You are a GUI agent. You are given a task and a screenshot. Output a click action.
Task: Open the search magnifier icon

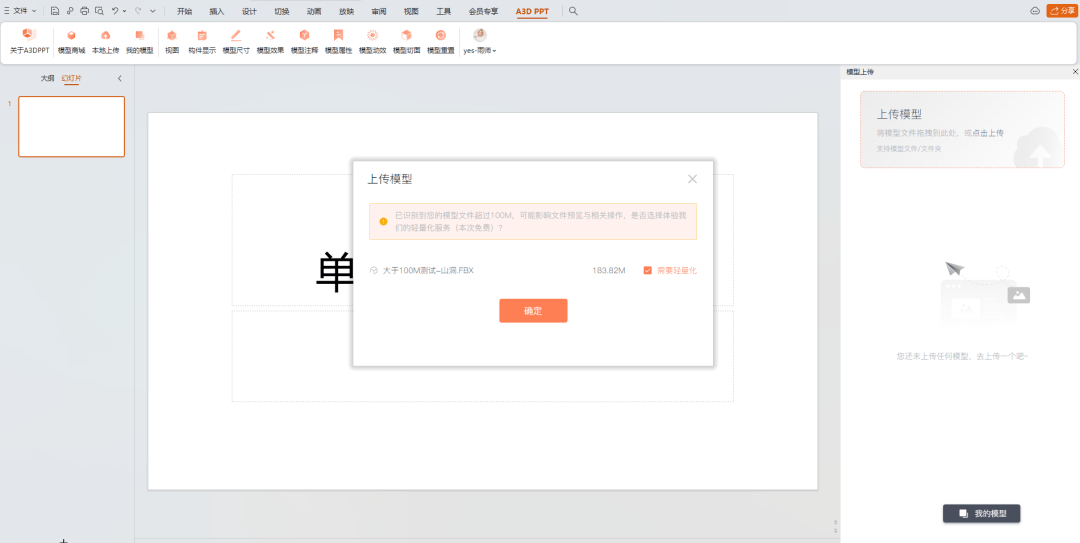click(x=573, y=11)
